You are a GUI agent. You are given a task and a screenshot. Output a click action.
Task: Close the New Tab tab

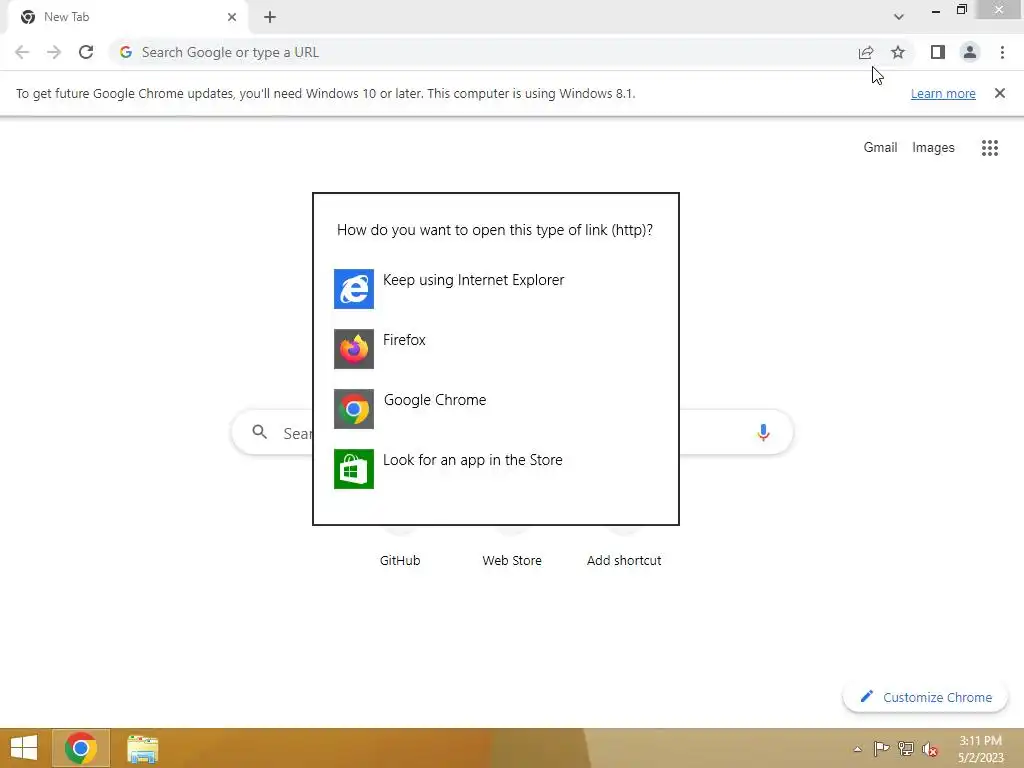(232, 17)
